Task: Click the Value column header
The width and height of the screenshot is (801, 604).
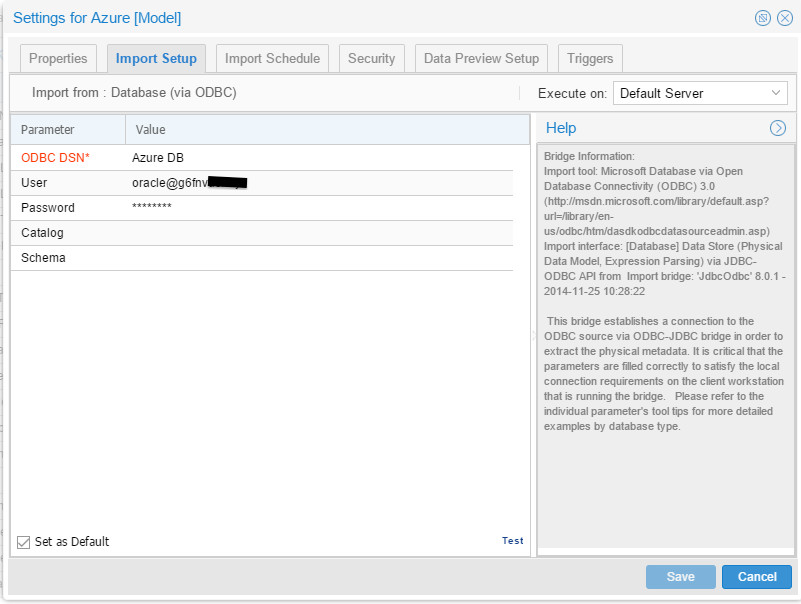Action: [327, 130]
